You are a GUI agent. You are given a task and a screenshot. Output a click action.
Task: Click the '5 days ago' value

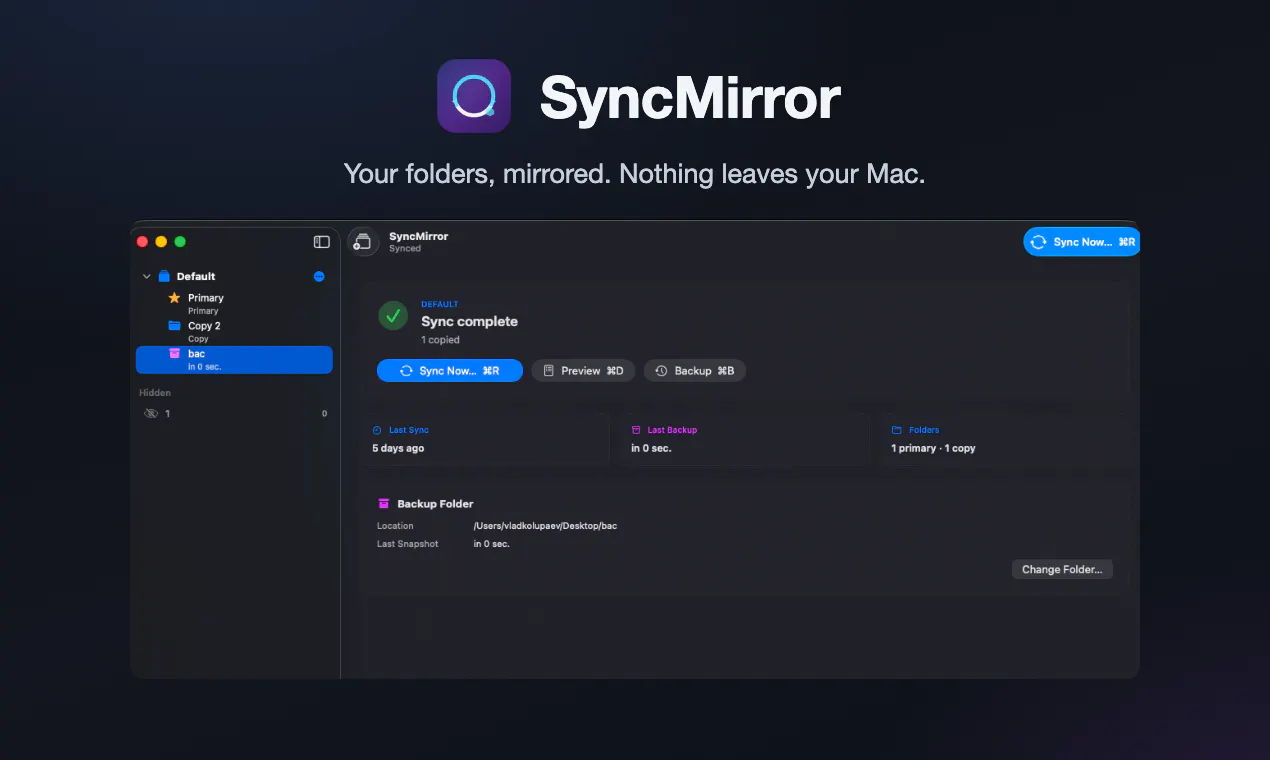pyautogui.click(x=398, y=448)
